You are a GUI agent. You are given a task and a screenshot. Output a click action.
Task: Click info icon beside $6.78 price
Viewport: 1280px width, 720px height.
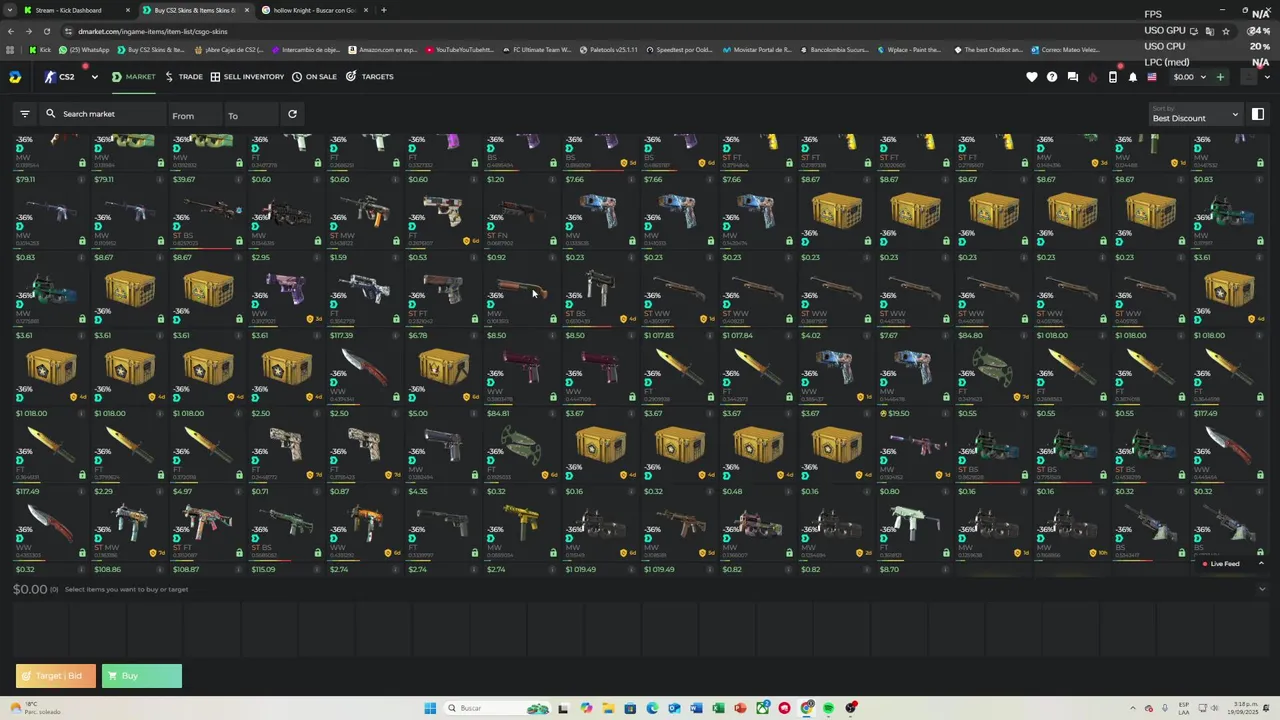[x=473, y=336]
